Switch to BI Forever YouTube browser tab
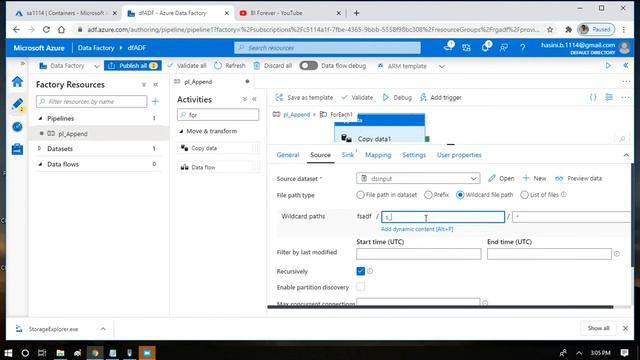The image size is (640, 360). (x=290, y=13)
